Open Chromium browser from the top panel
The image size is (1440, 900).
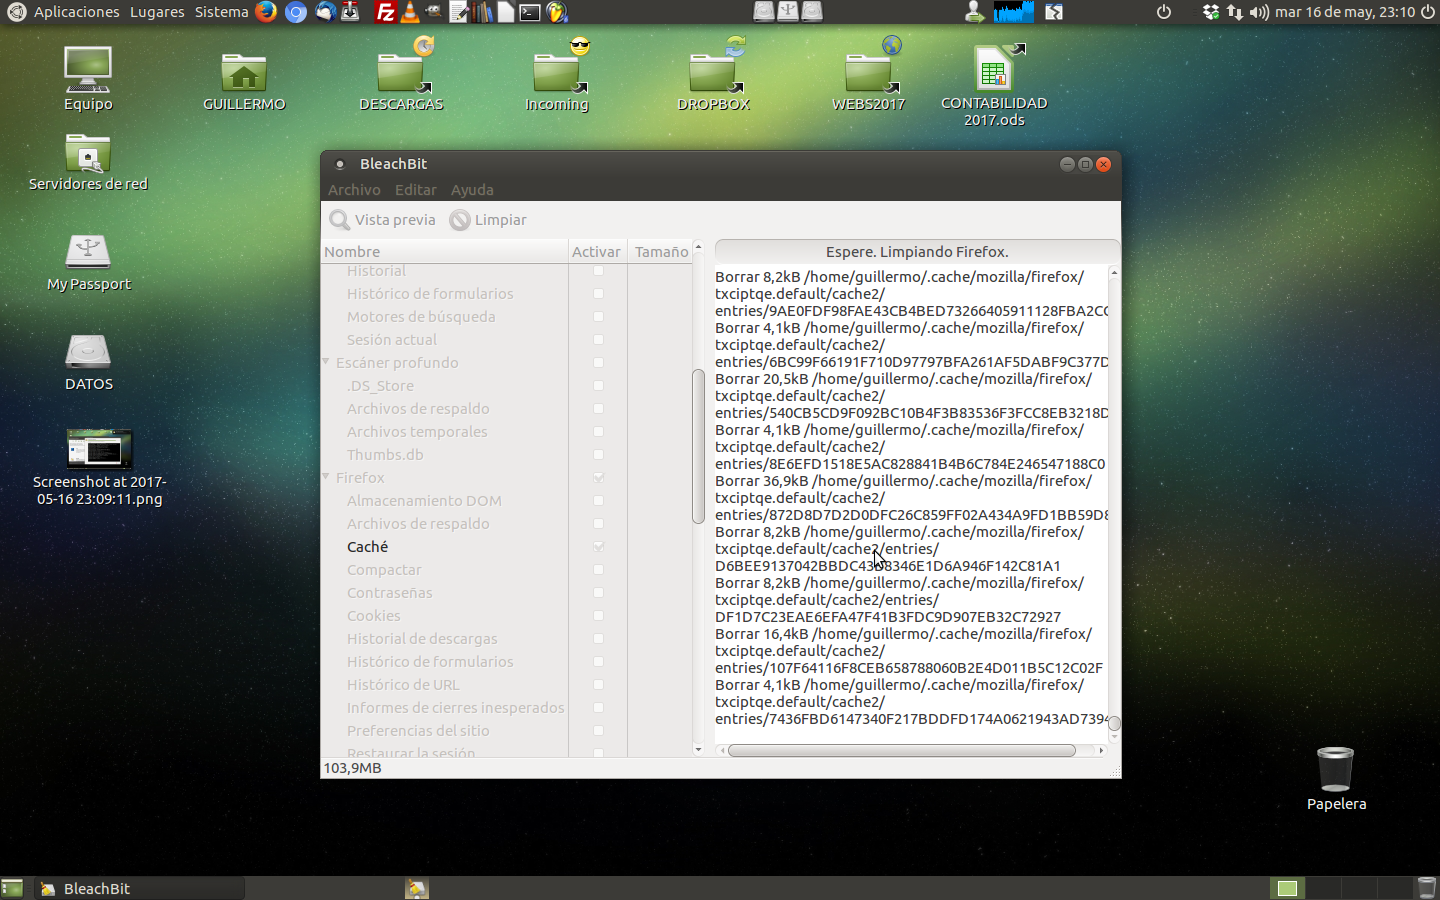pyautogui.click(x=295, y=12)
